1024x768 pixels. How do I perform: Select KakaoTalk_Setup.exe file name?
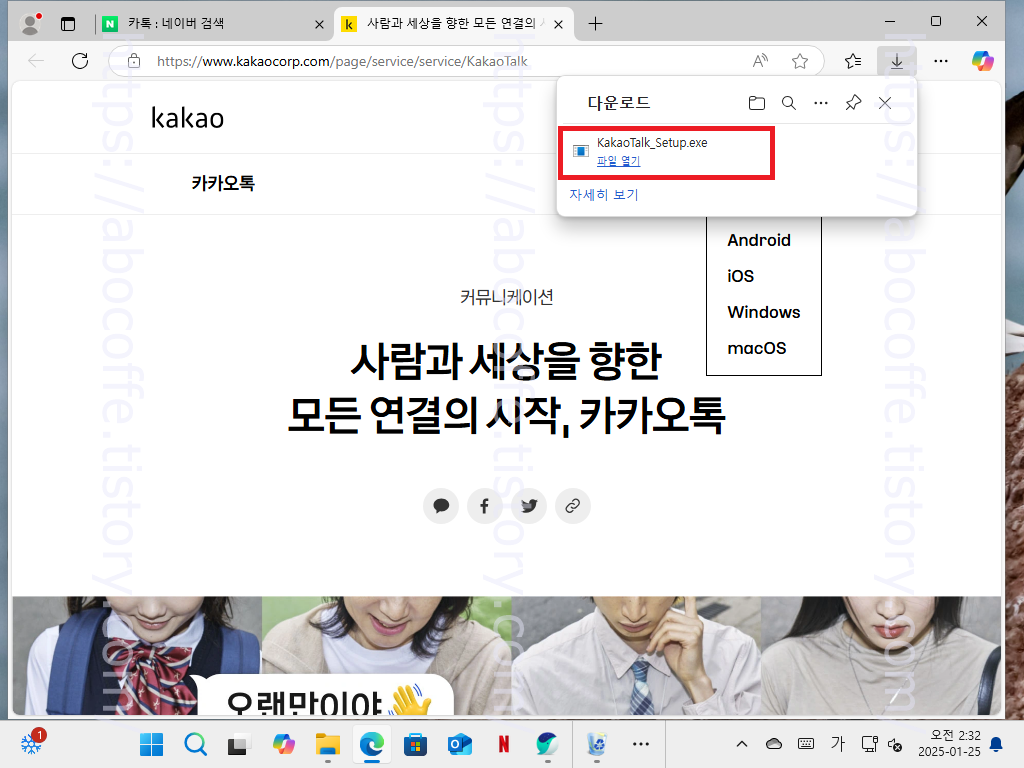click(652, 143)
